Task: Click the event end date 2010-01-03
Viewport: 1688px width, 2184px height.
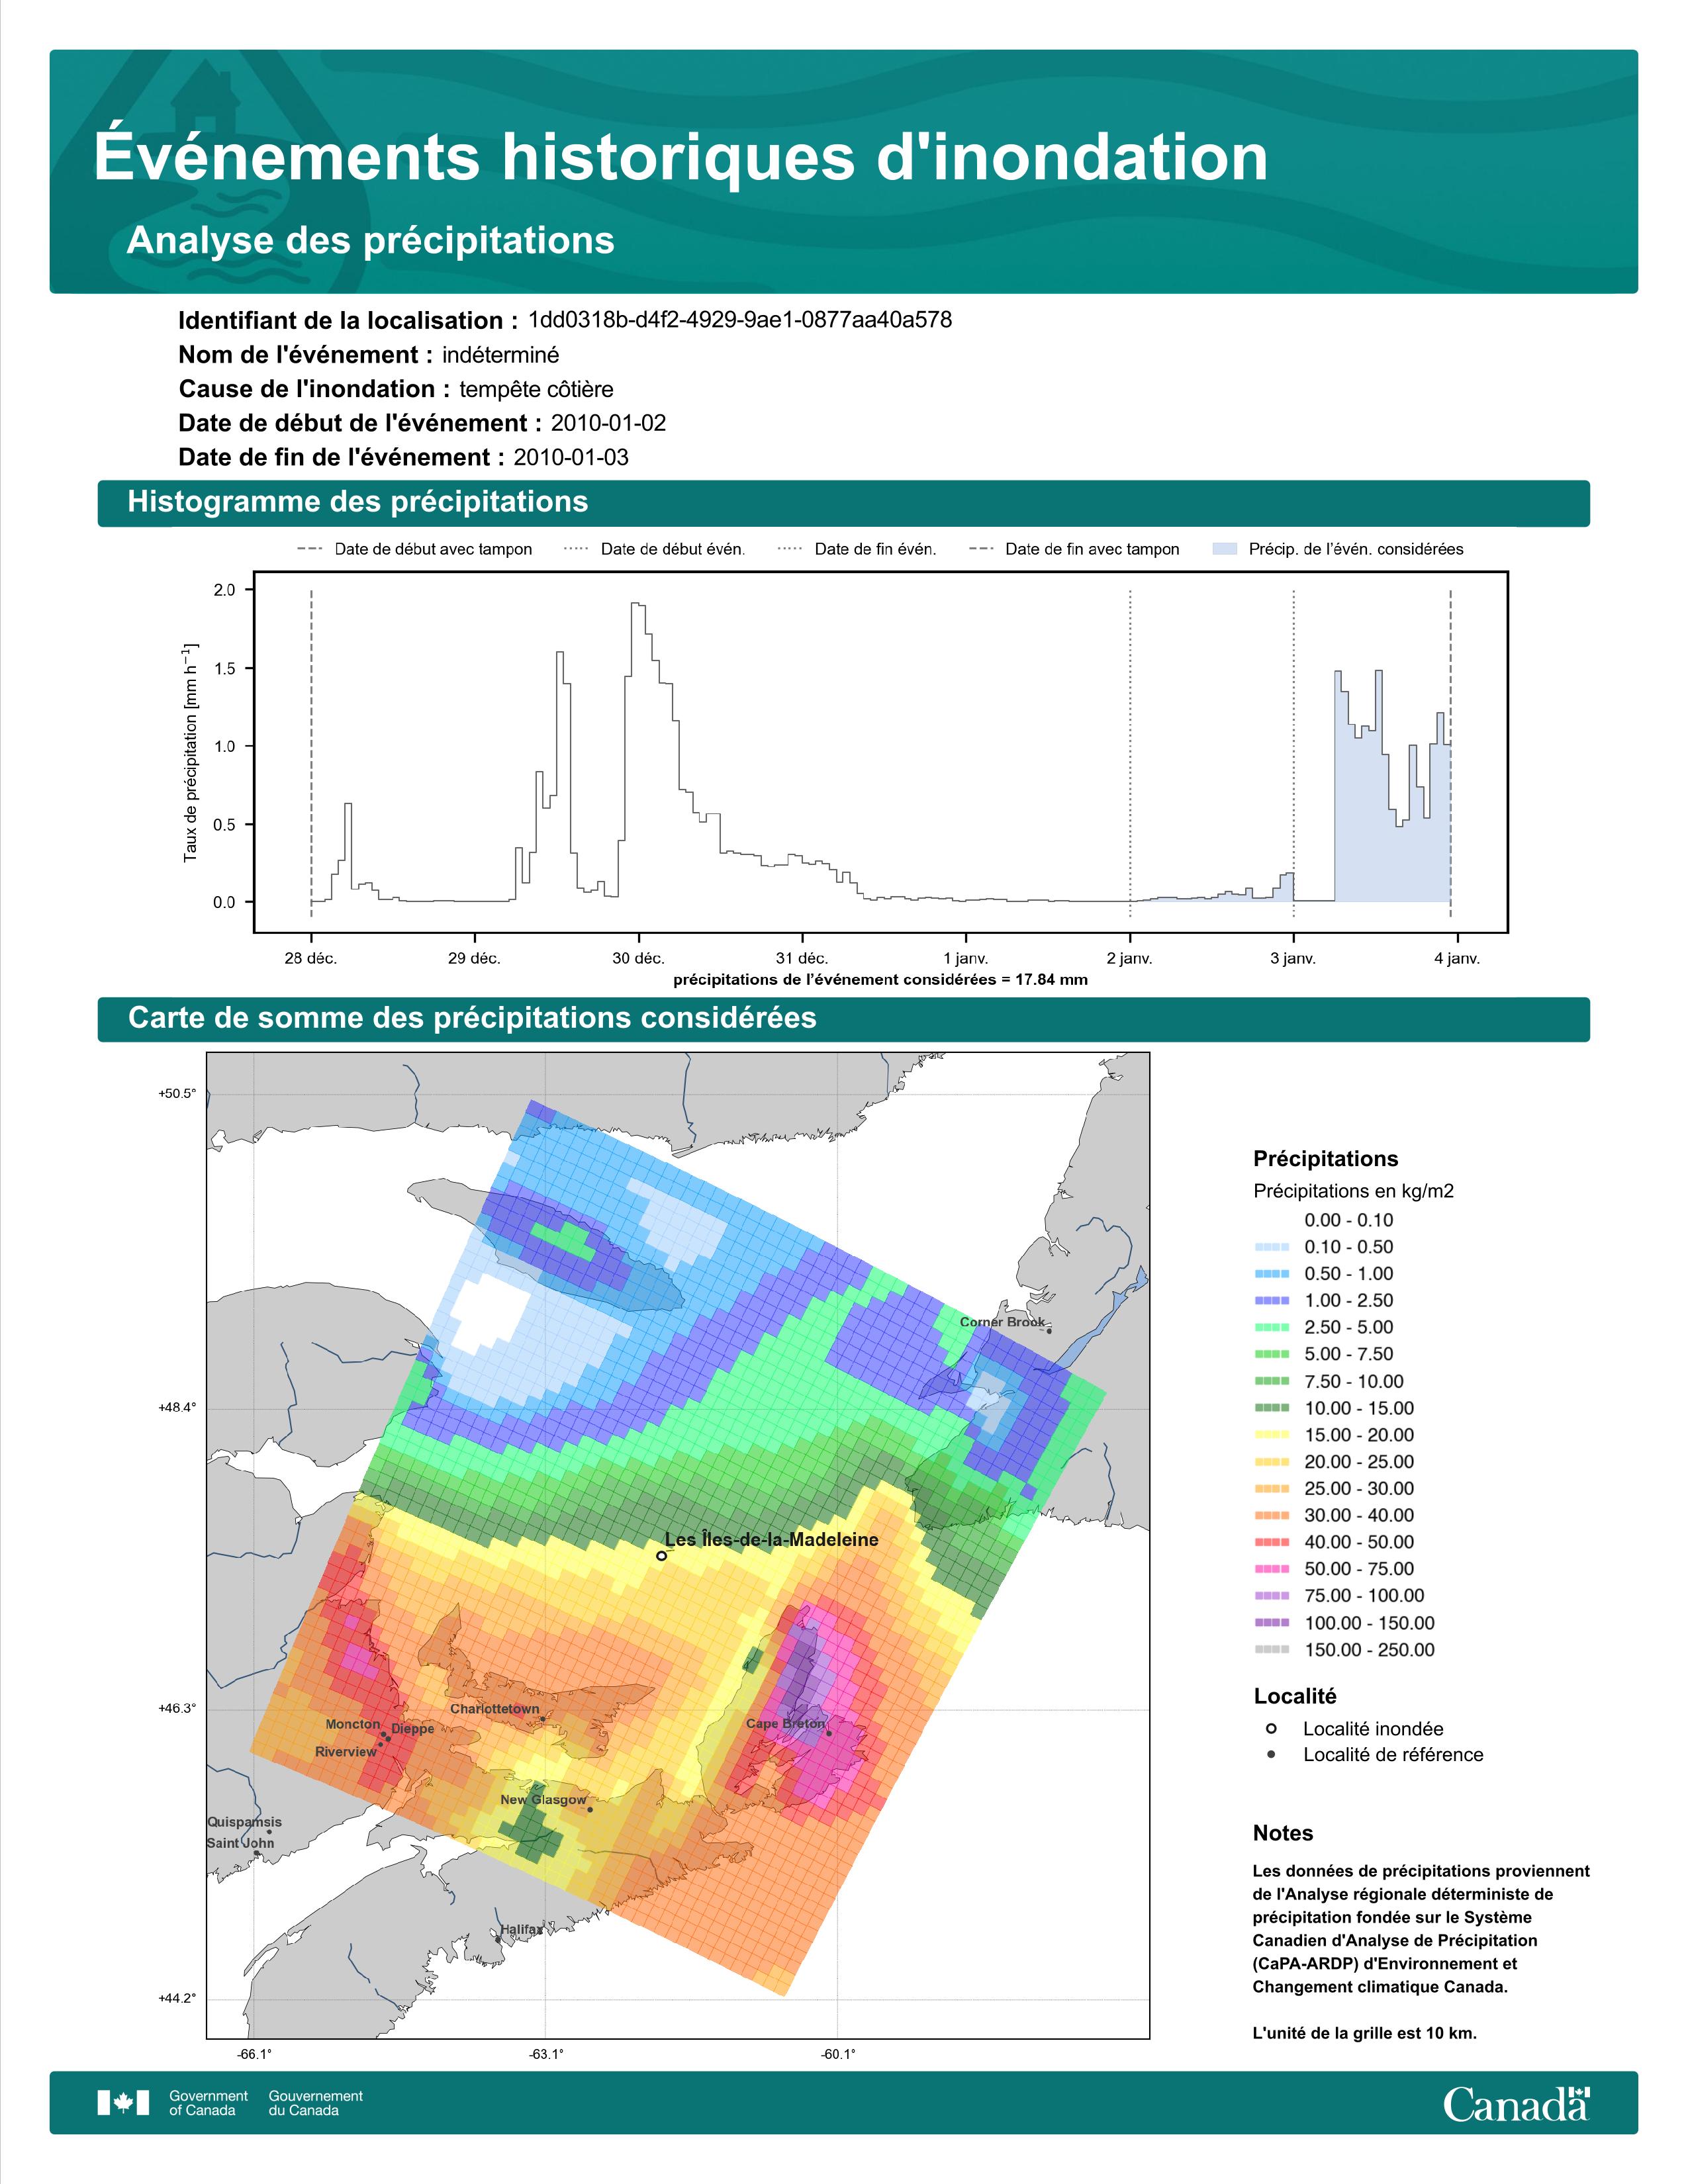Action: (x=571, y=457)
